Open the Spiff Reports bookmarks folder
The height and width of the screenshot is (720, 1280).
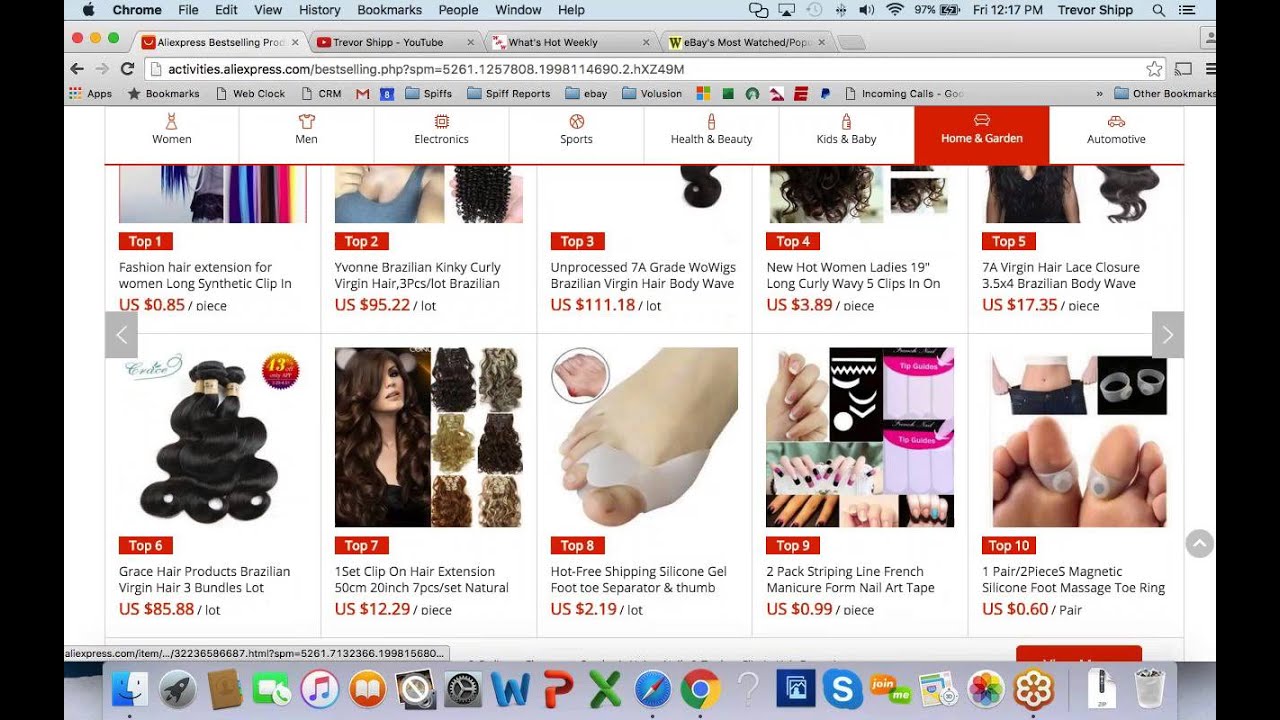[x=509, y=94]
